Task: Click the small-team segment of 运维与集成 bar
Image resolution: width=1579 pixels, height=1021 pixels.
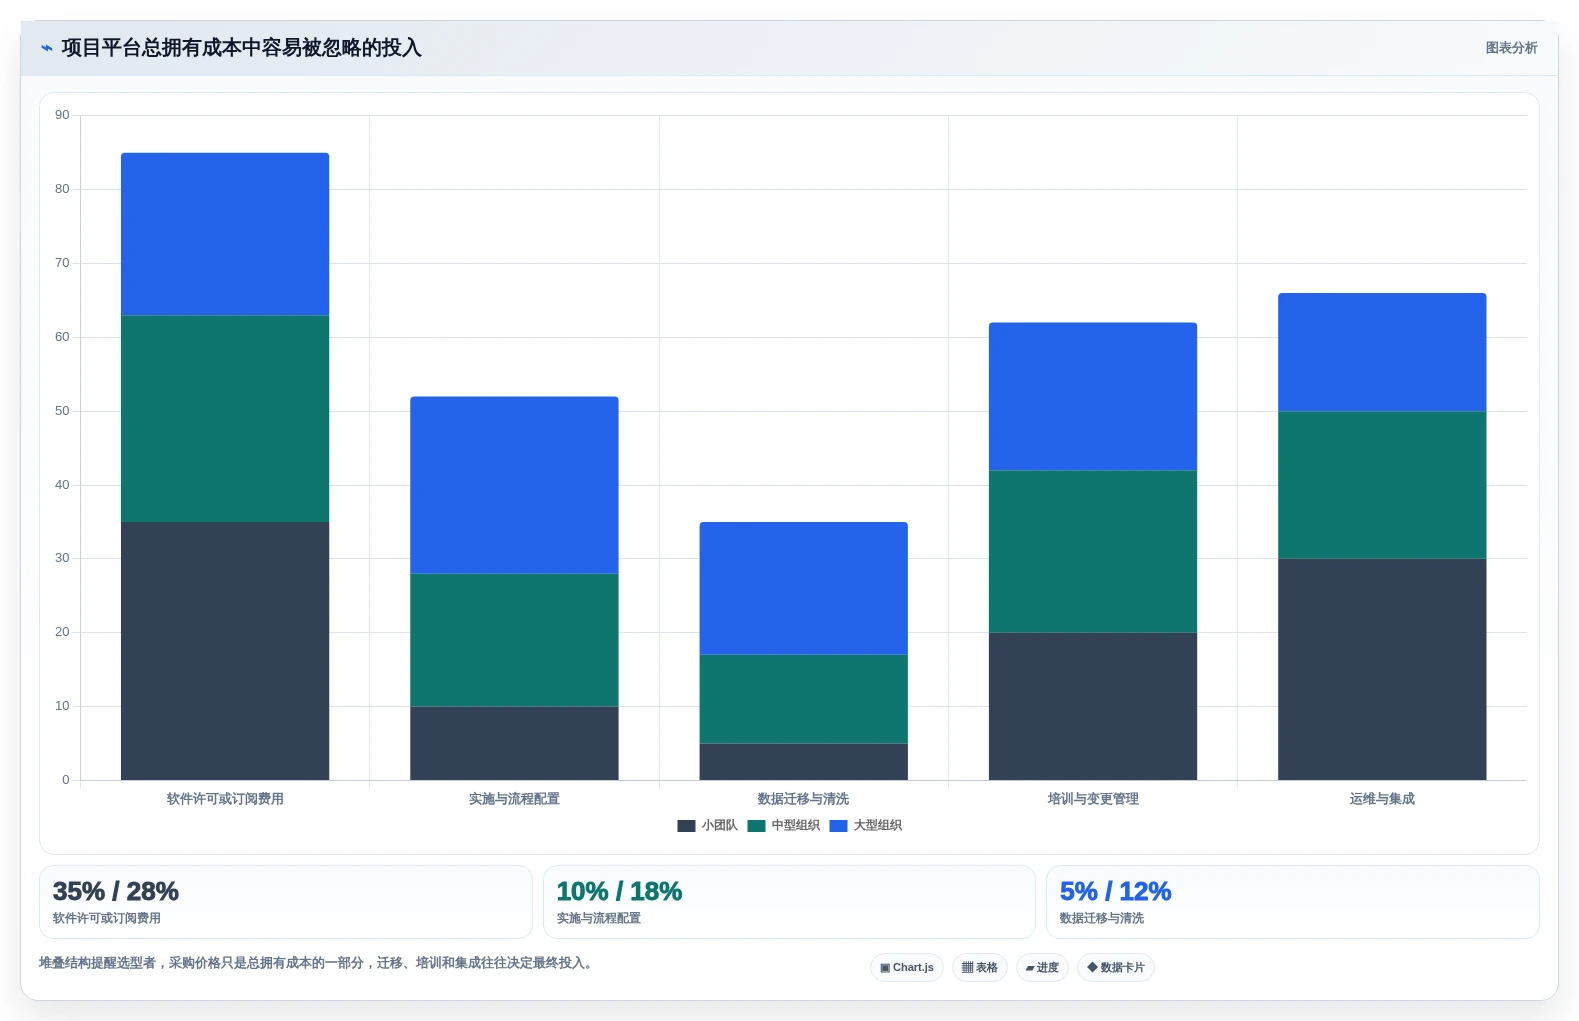Action: (x=1382, y=669)
